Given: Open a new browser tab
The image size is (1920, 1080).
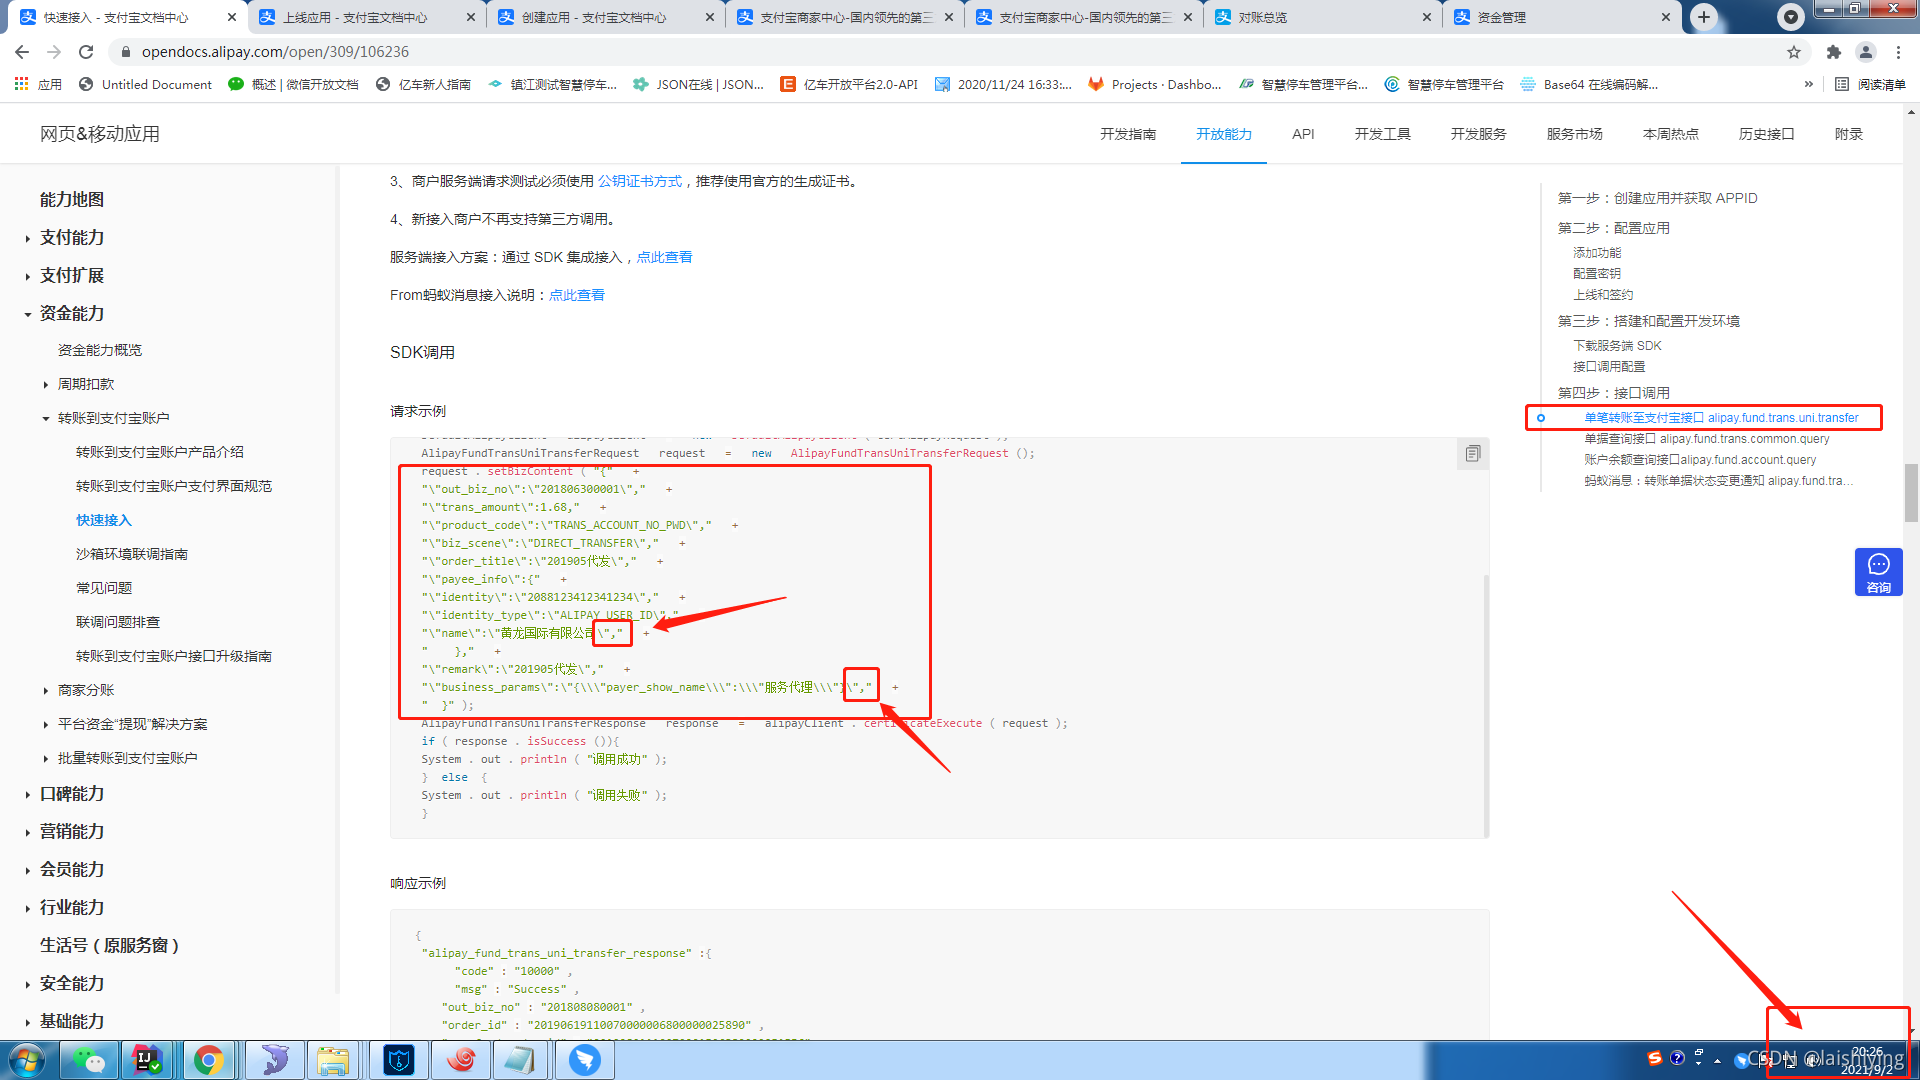Looking at the screenshot, I should coord(1704,17).
